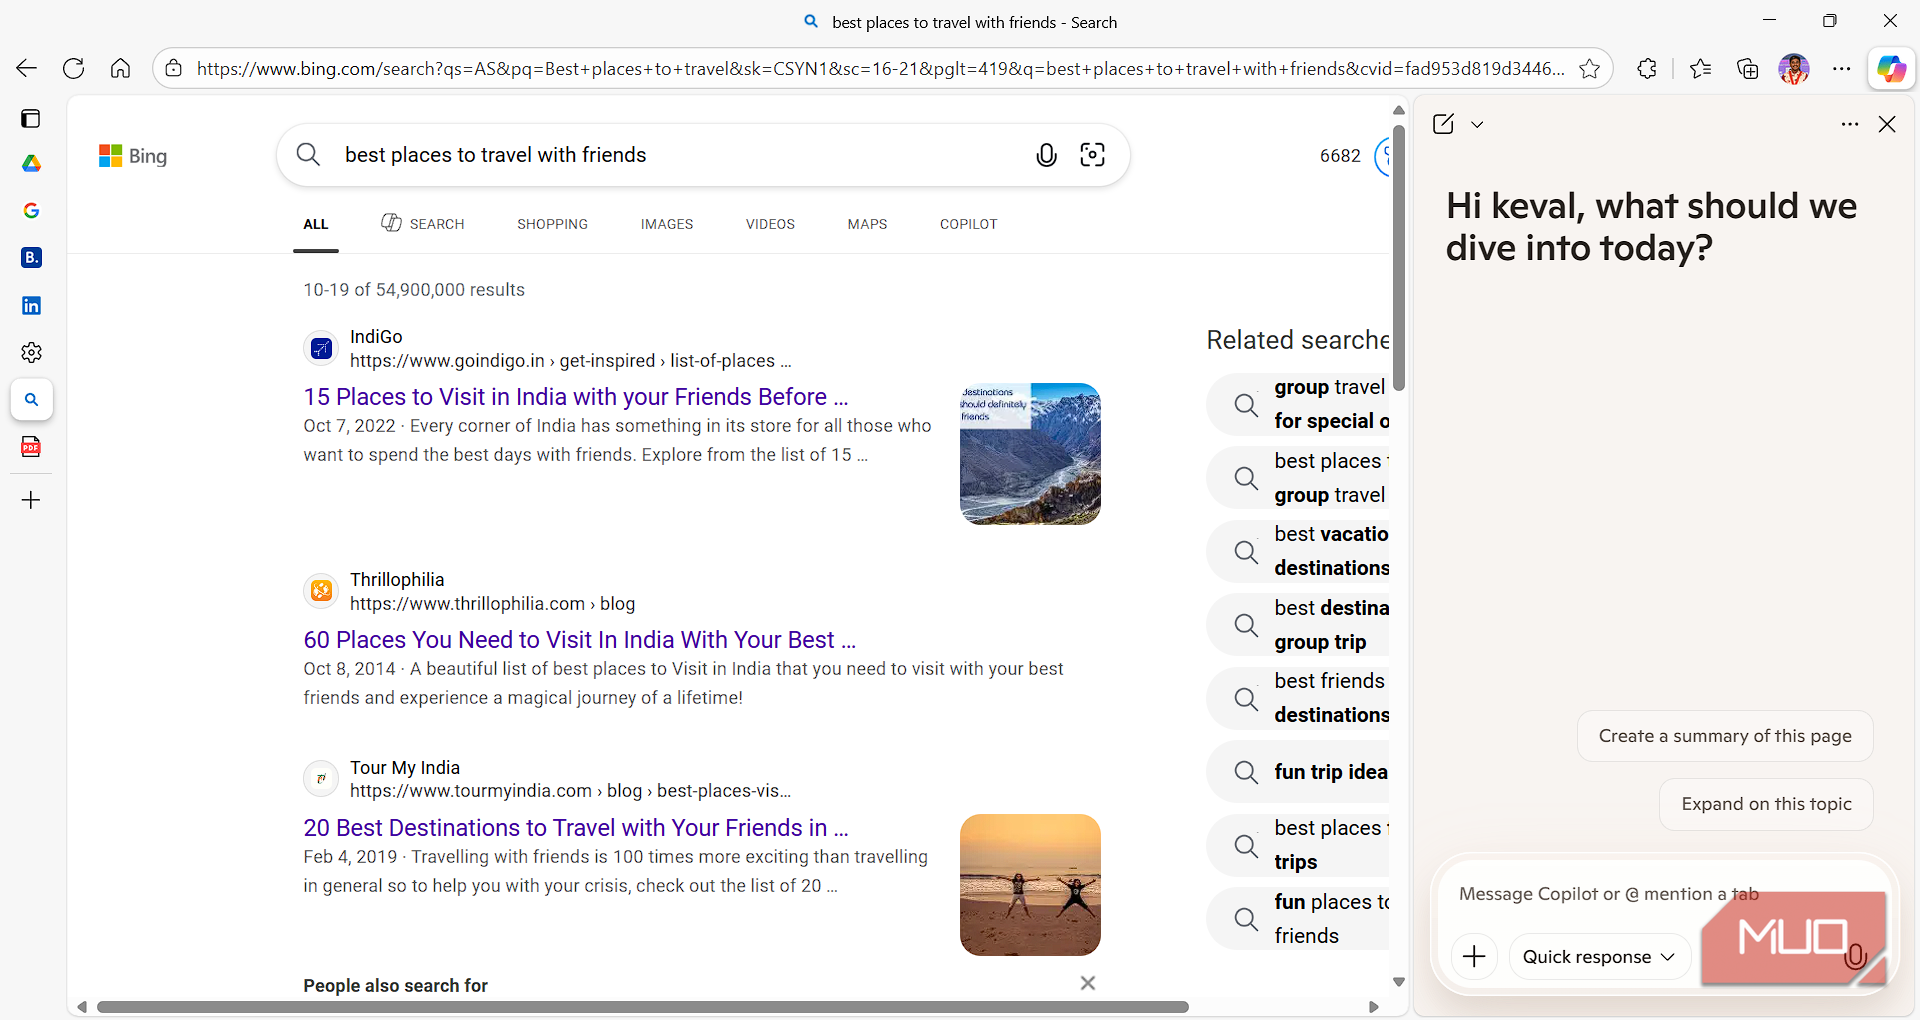The width and height of the screenshot is (1920, 1020).
Task: Reload the page with refresh icon
Action: tap(73, 68)
